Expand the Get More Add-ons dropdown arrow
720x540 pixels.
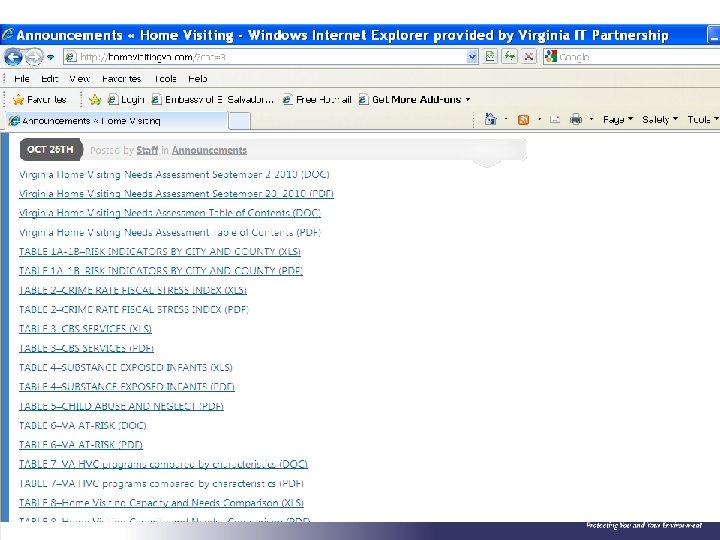point(468,100)
